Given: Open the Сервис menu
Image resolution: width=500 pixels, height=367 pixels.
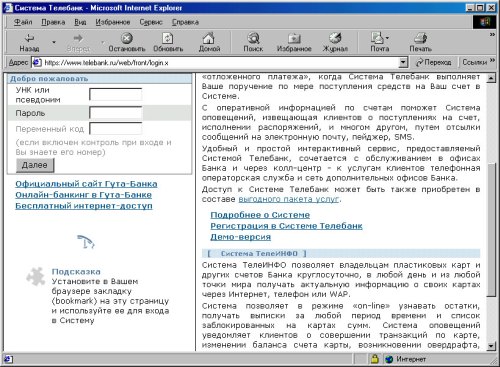Looking at the screenshot, I should coord(151,22).
